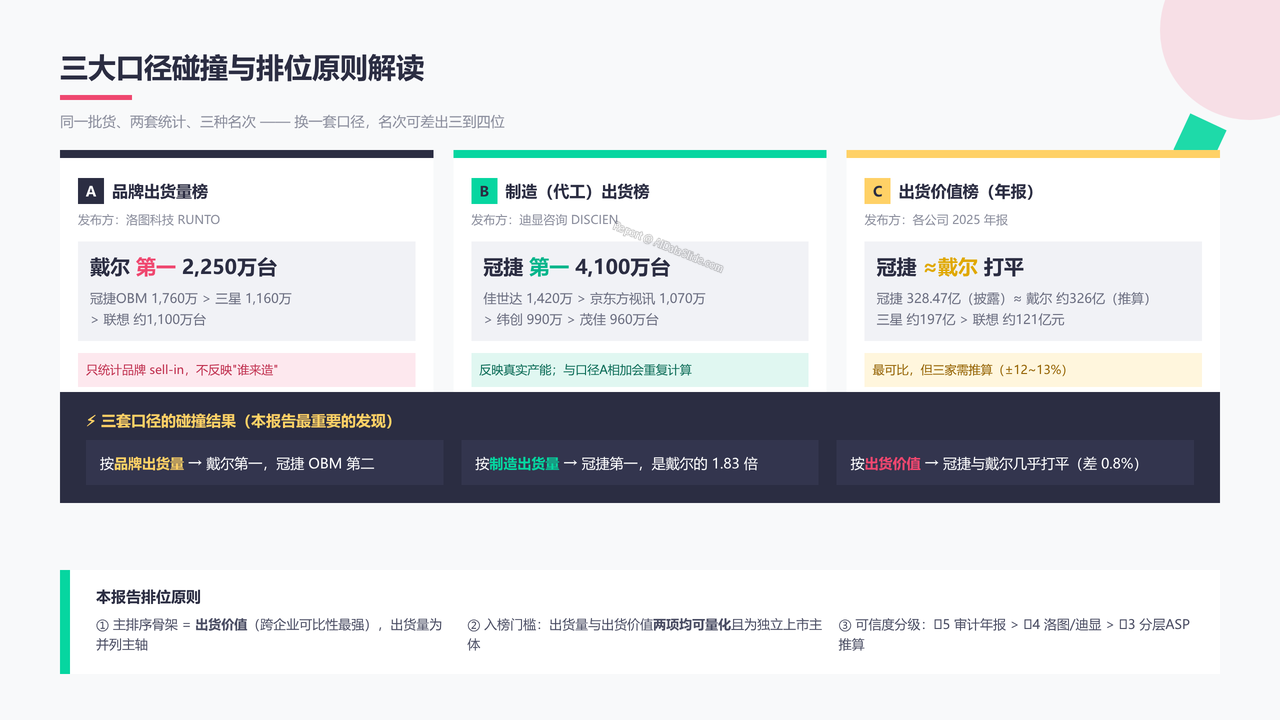Screen dimensions: 1280x720
Task: Click the line 冠捷 328.47亿(披露)≈ 戴尔 约326亿
Action: (1013, 298)
